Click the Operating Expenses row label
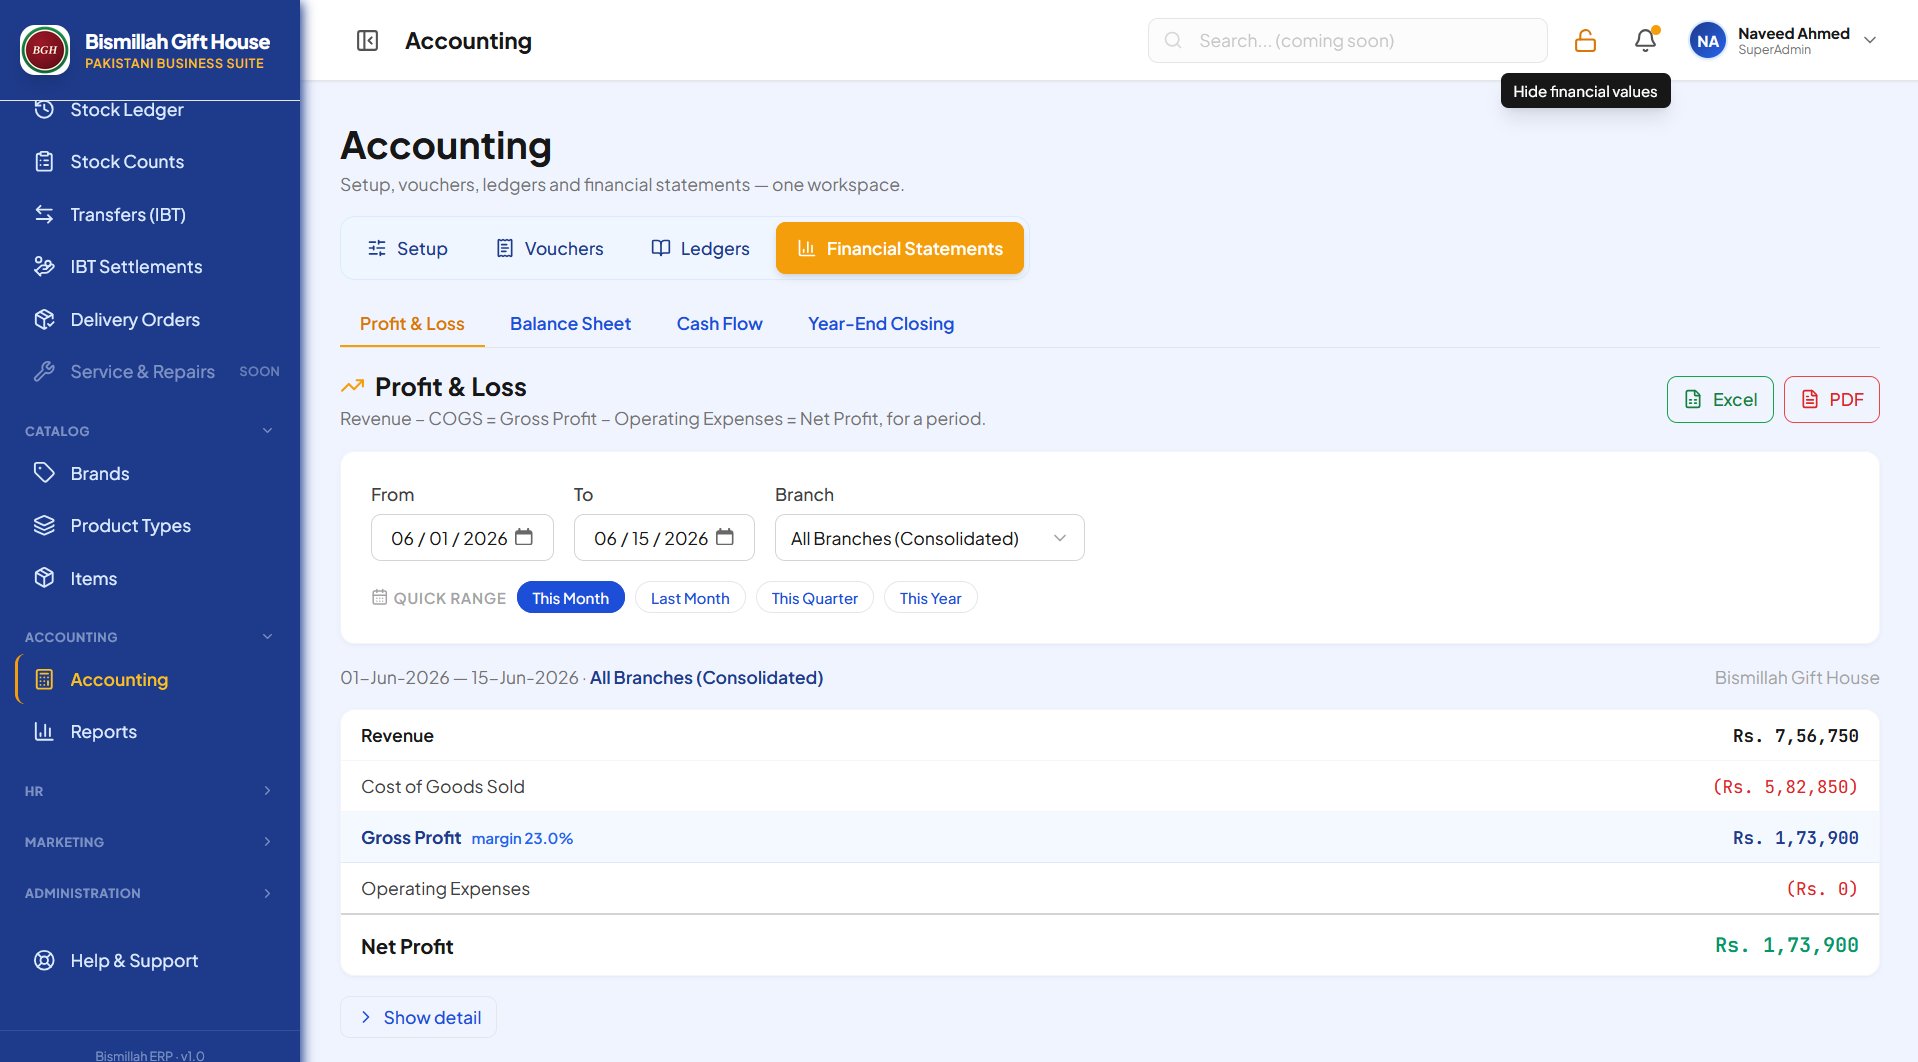The width and height of the screenshot is (1918, 1062). pos(445,889)
